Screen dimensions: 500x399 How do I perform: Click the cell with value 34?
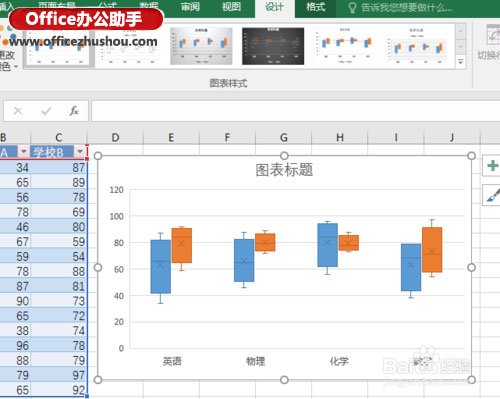15,167
